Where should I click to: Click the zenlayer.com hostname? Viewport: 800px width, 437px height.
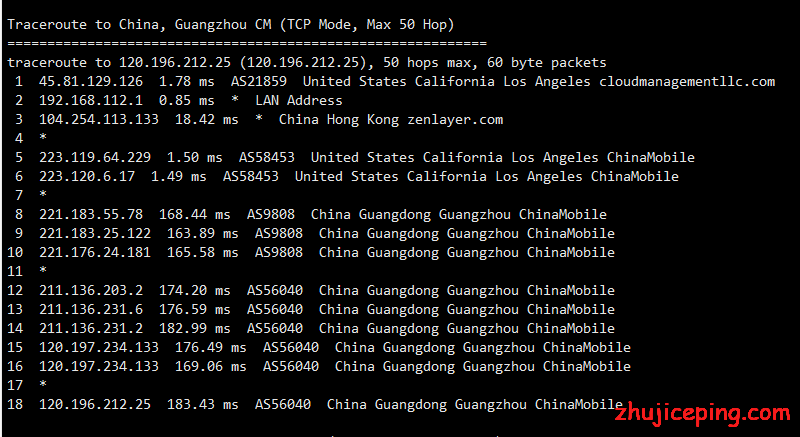(455, 120)
